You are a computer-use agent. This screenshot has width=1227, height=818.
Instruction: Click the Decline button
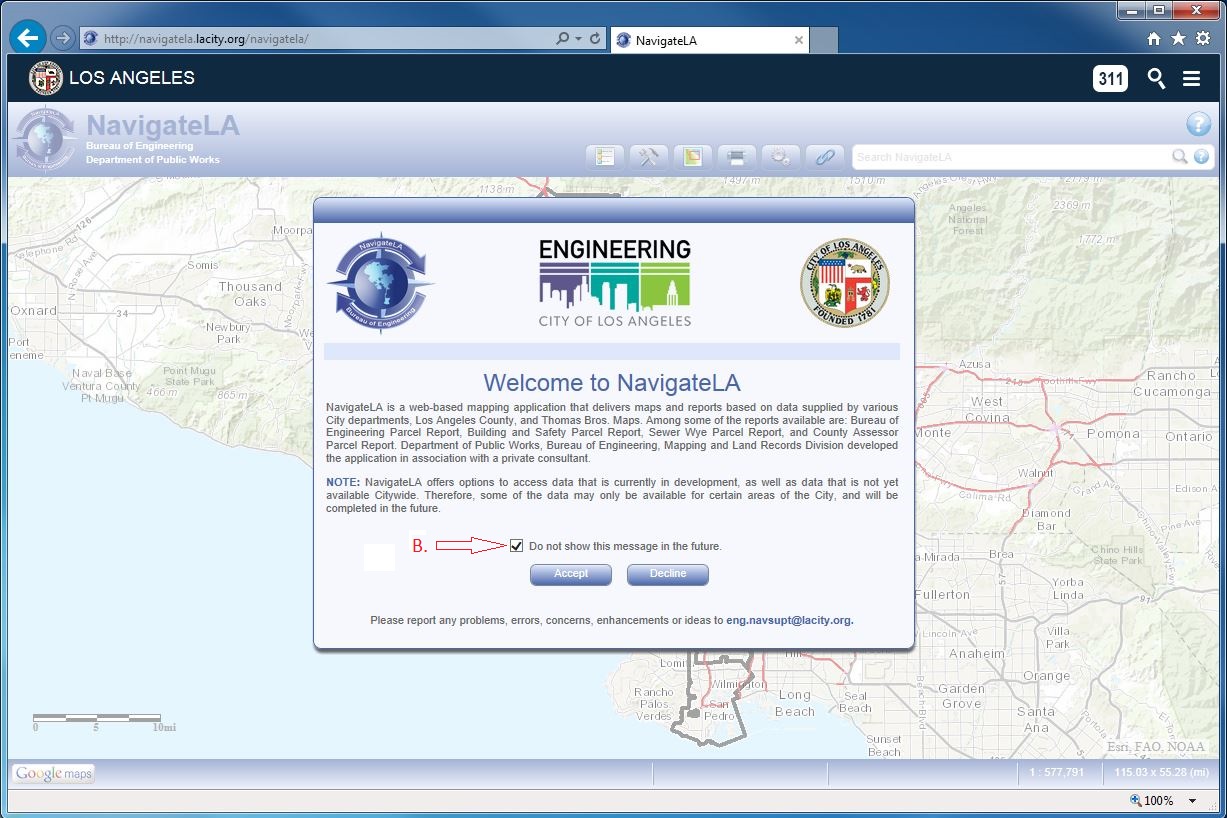pyautogui.click(x=668, y=574)
